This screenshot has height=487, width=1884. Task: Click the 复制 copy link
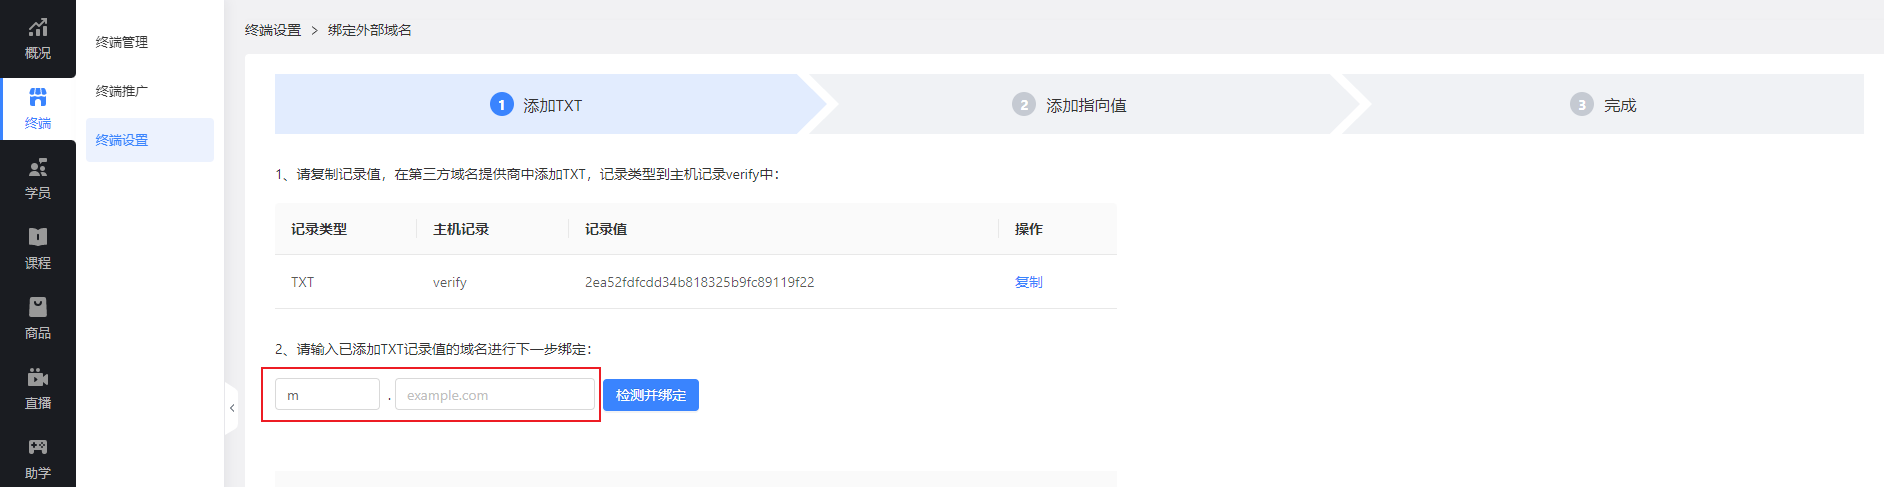[1028, 282]
